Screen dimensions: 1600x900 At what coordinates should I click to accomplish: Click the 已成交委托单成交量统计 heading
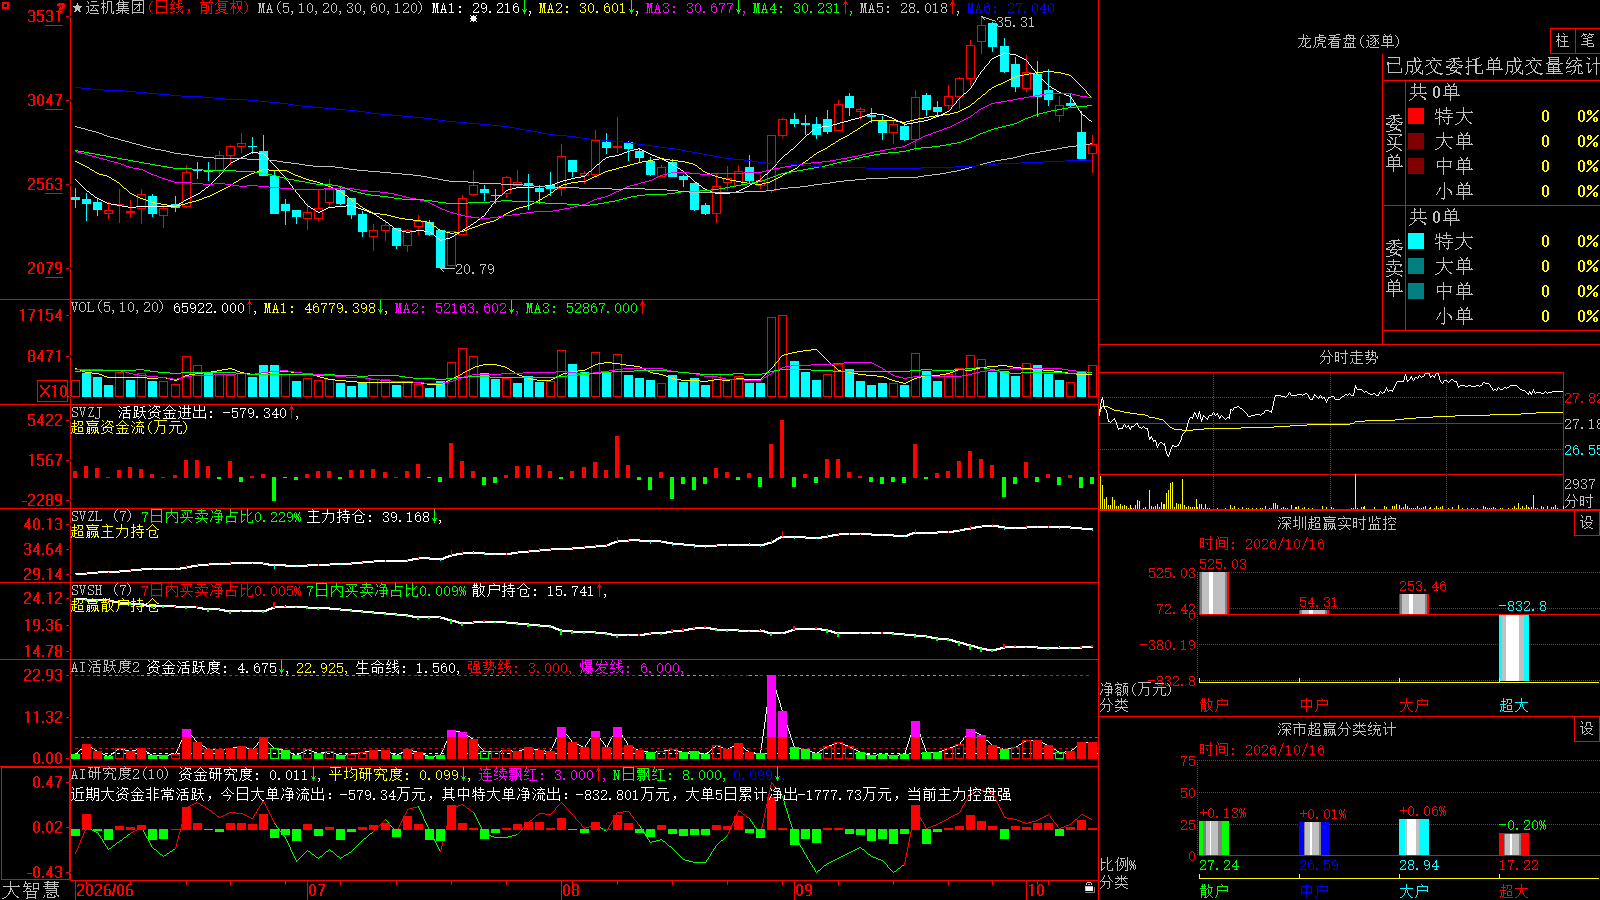(1492, 66)
